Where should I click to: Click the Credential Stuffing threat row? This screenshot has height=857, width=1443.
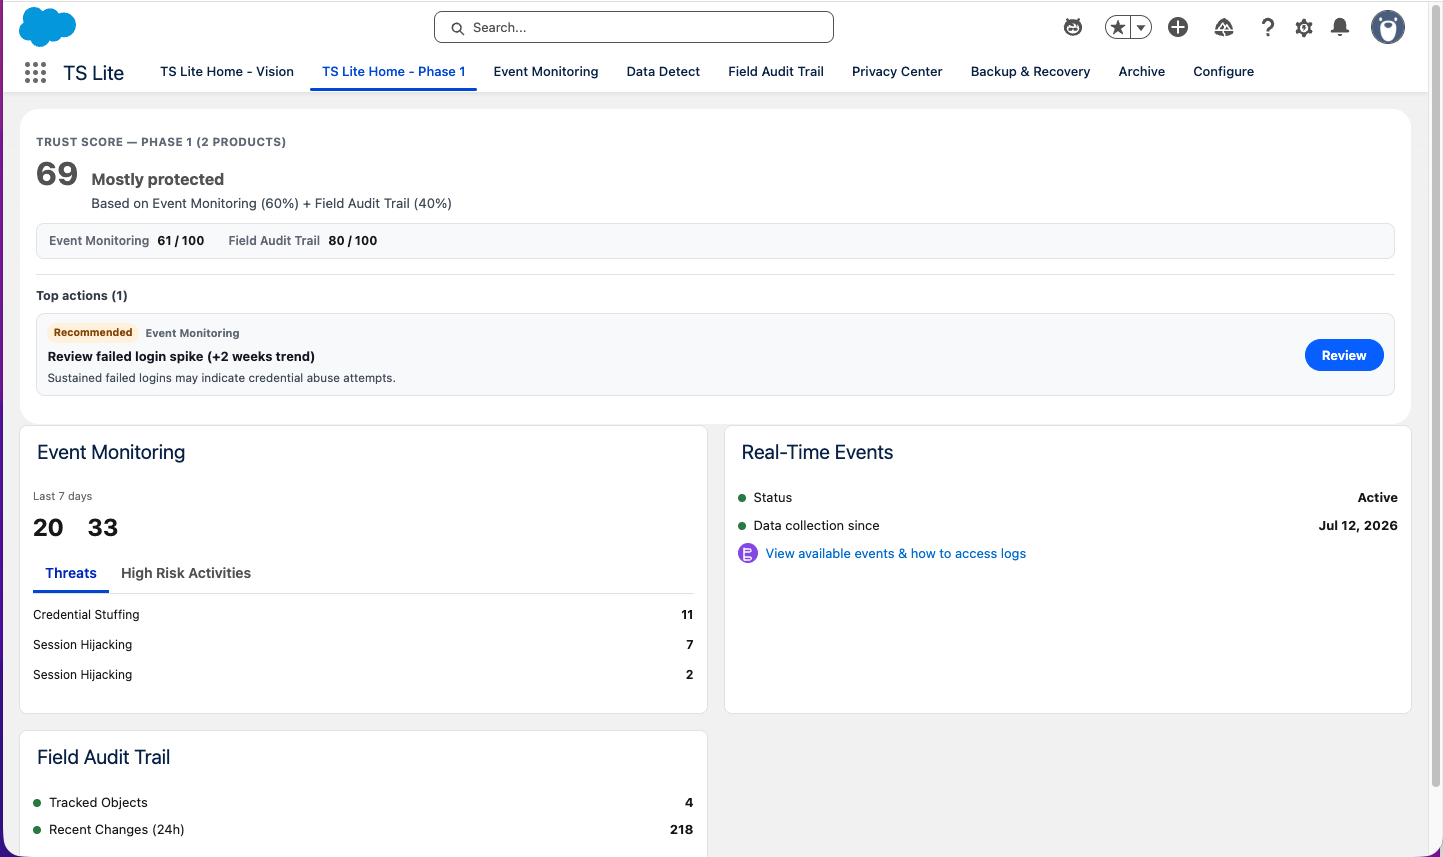(x=363, y=615)
